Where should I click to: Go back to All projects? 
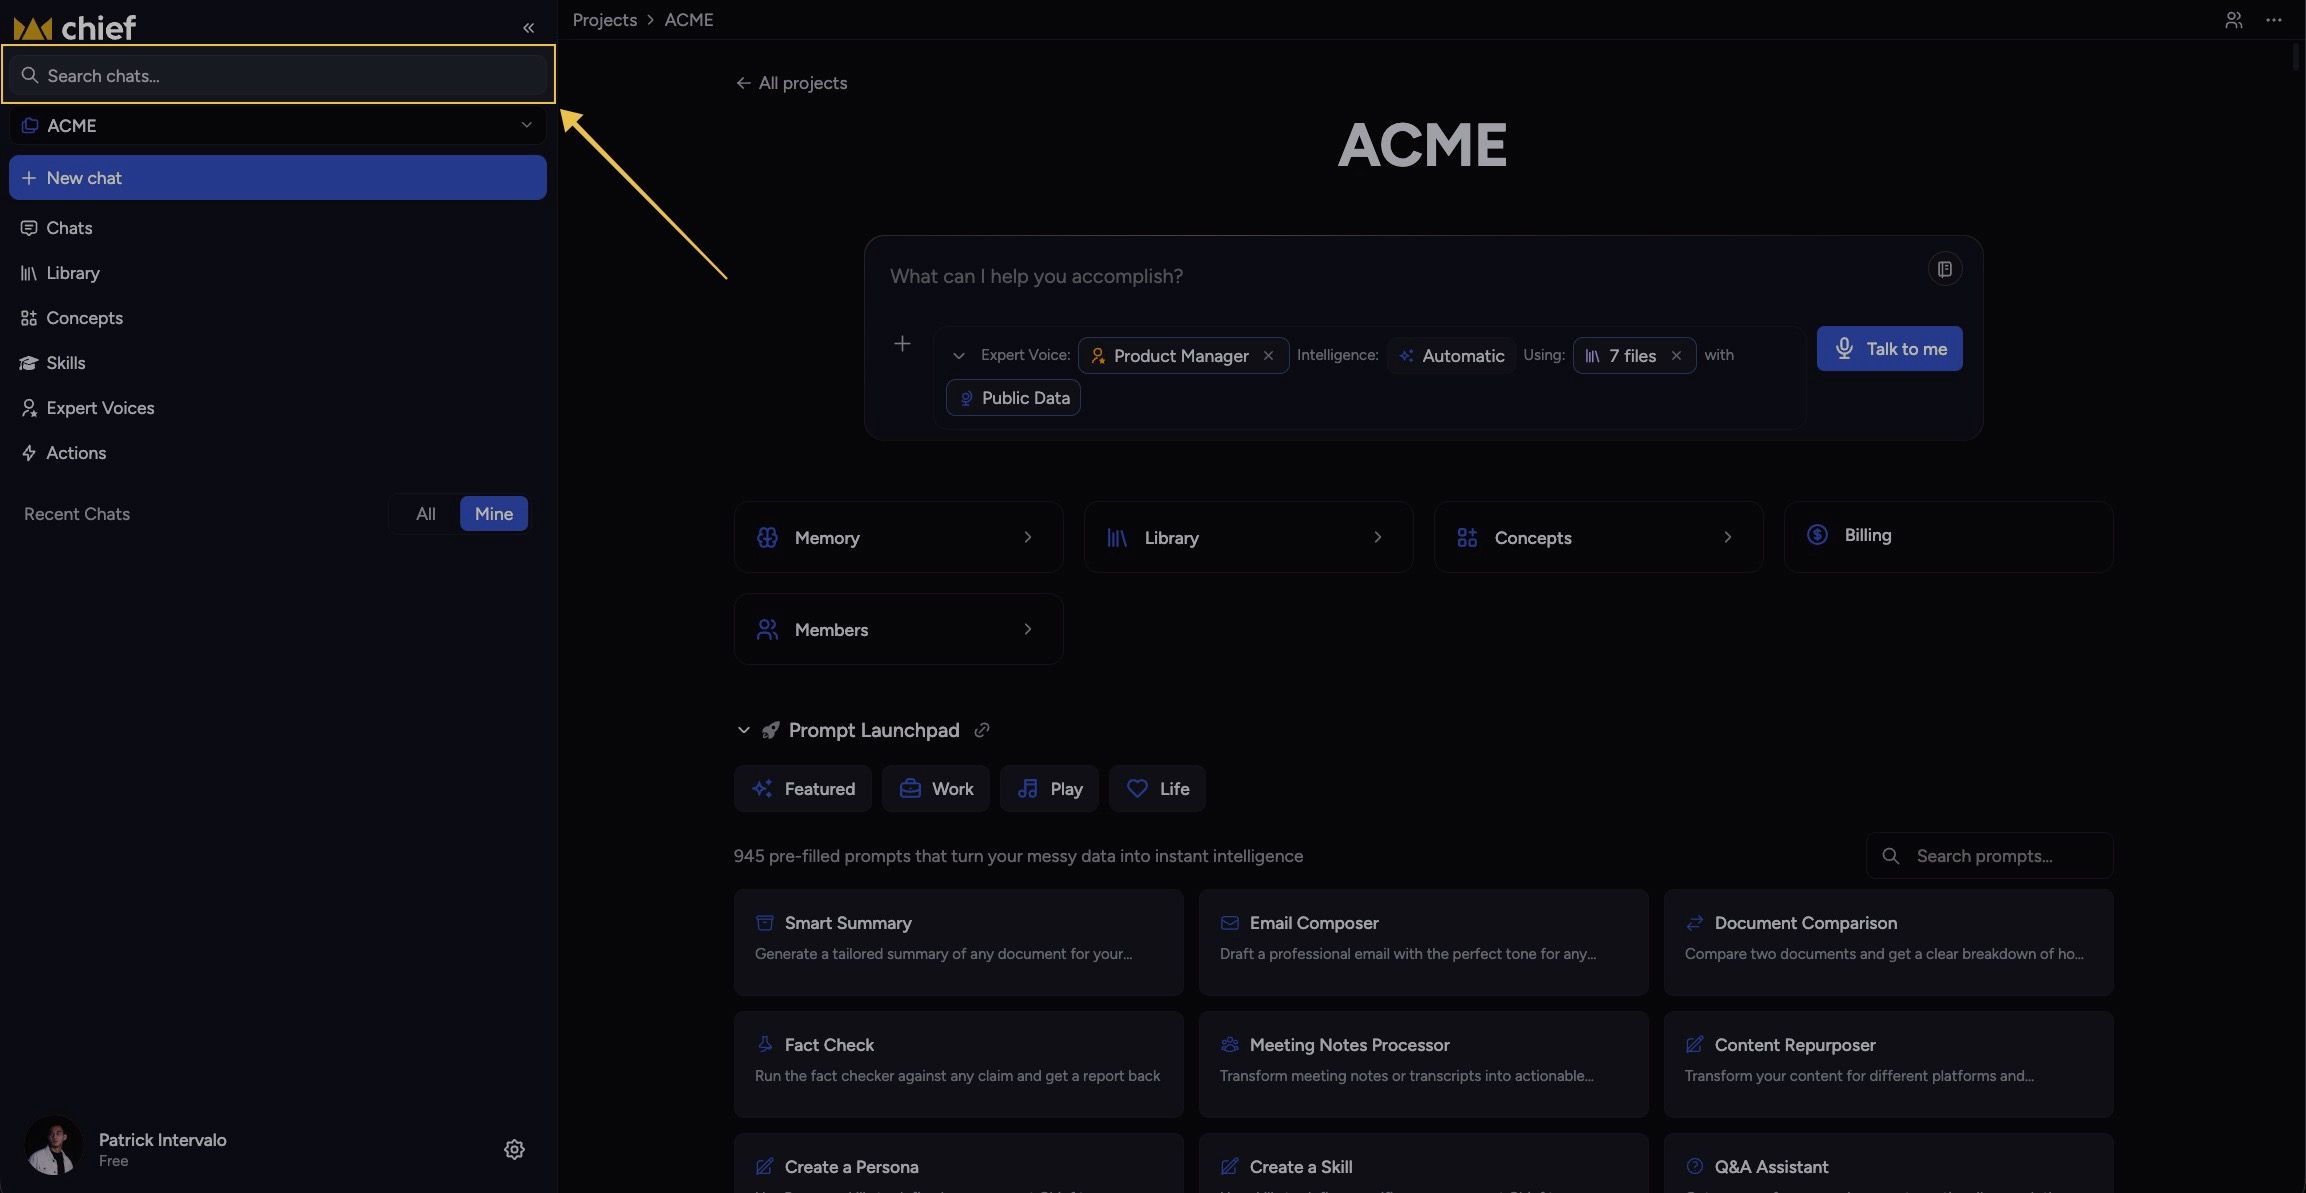791,83
